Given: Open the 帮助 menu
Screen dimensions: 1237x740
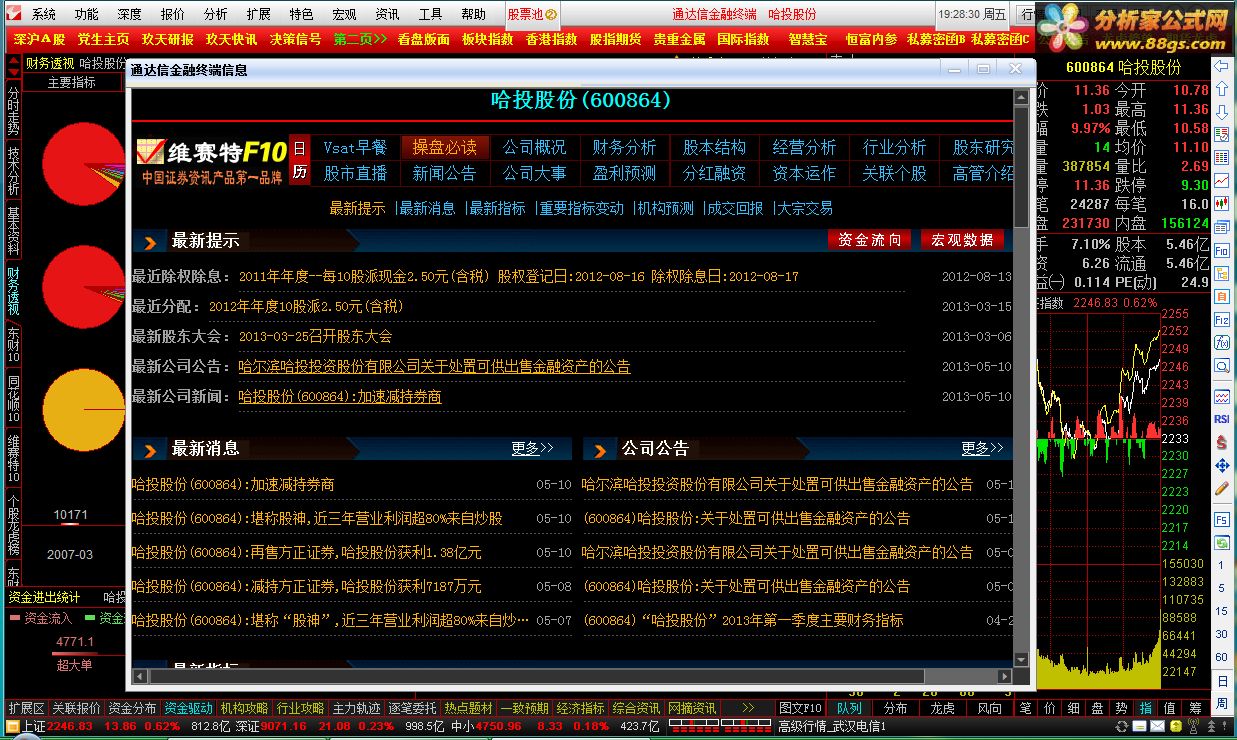Looking at the screenshot, I should pos(474,14).
